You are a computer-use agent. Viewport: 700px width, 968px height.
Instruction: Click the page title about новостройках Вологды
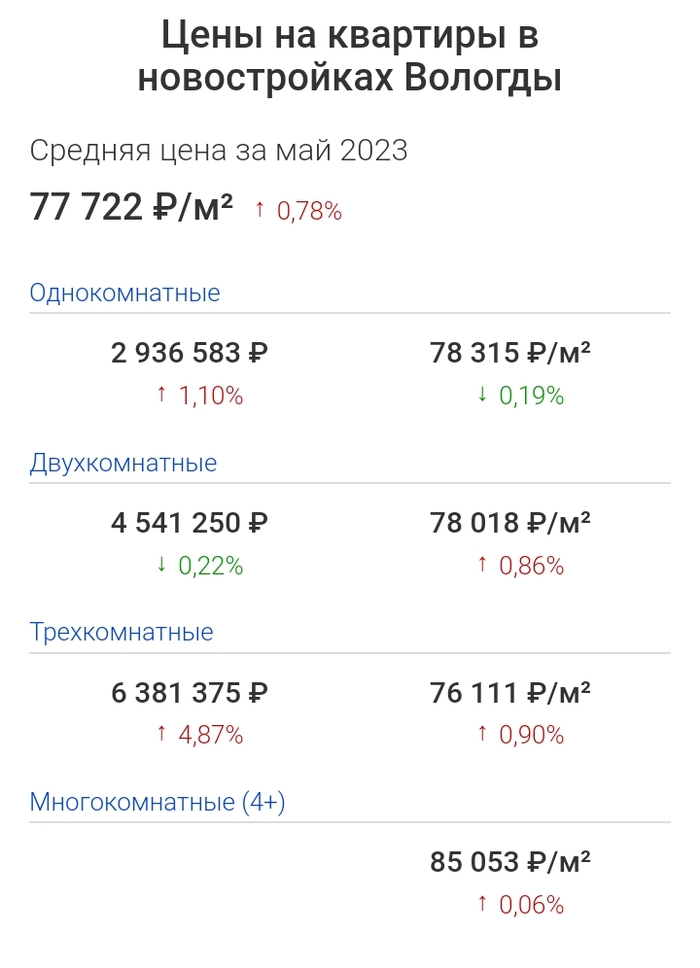click(350, 56)
